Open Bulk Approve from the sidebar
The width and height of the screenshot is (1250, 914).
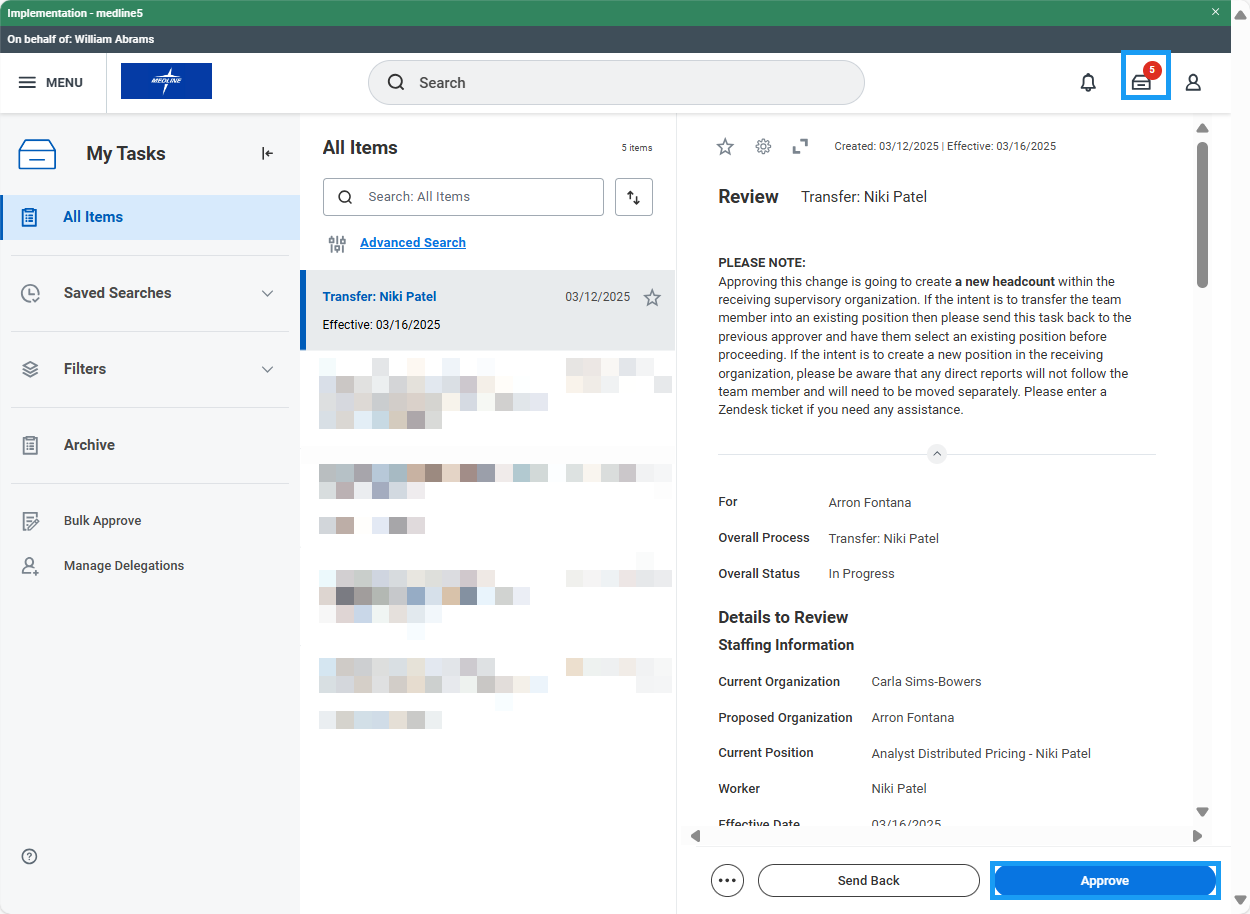[x=102, y=520]
